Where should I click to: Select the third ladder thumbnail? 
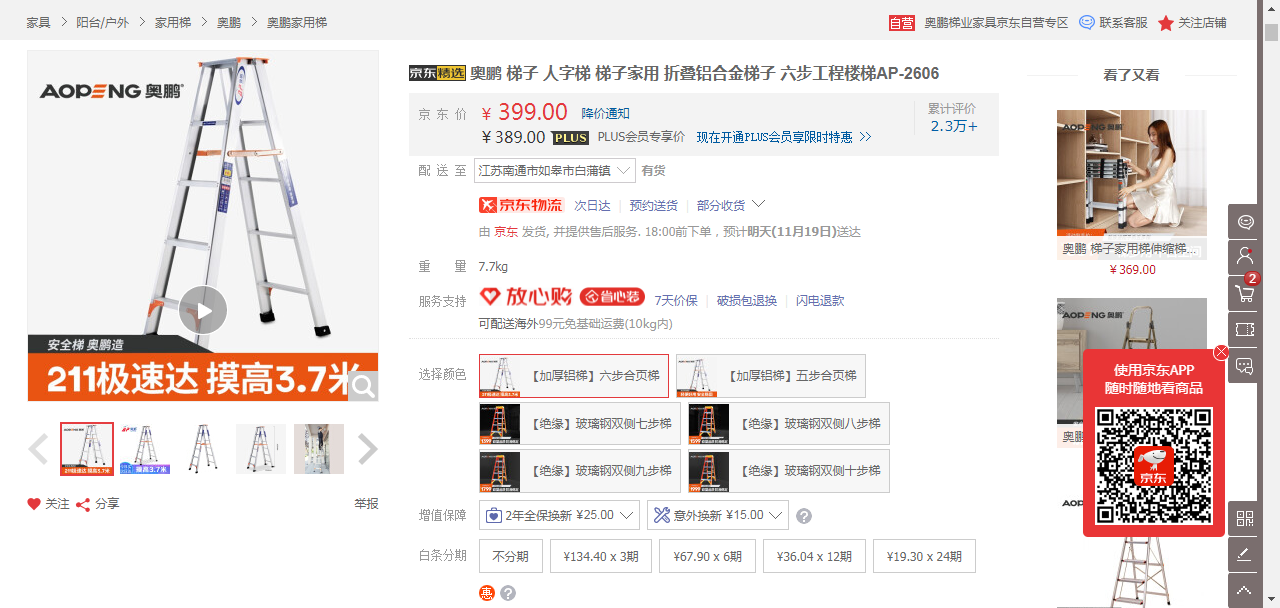(203, 449)
